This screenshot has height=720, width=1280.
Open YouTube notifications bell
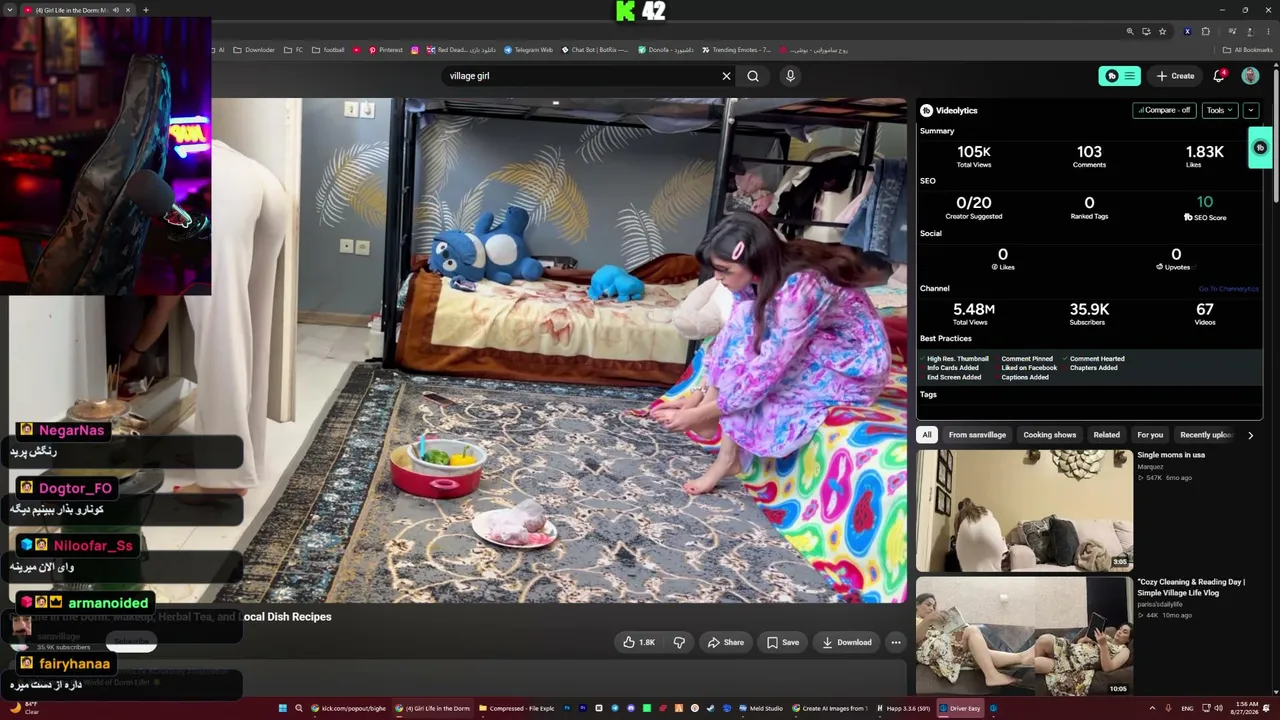(1219, 76)
